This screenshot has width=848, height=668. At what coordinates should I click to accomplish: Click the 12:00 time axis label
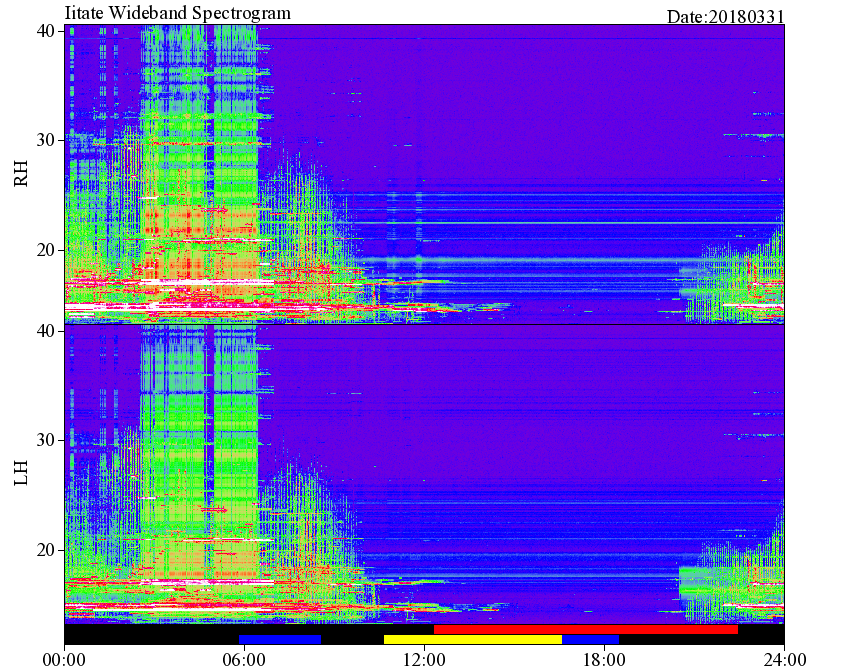tap(425, 660)
